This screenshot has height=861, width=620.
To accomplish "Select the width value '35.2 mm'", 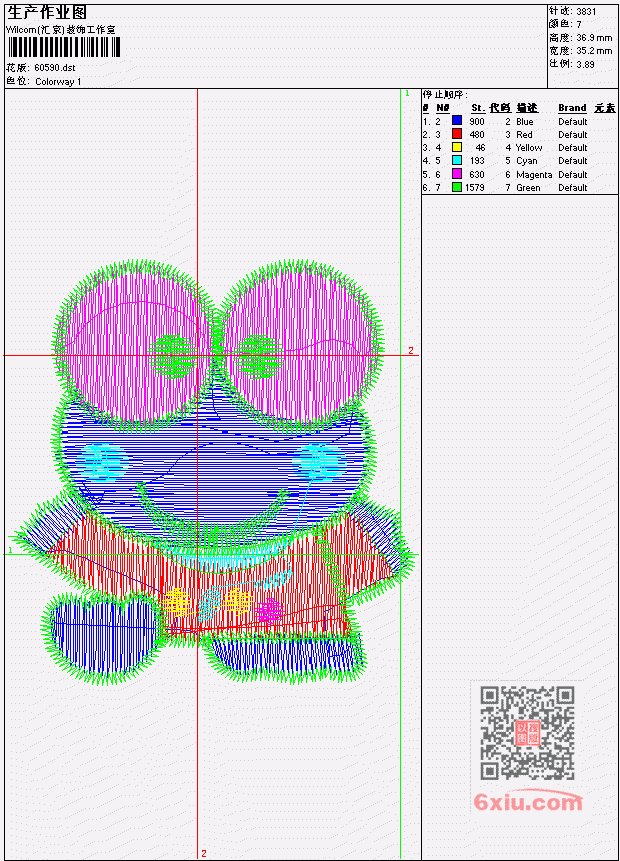I will point(594,51).
